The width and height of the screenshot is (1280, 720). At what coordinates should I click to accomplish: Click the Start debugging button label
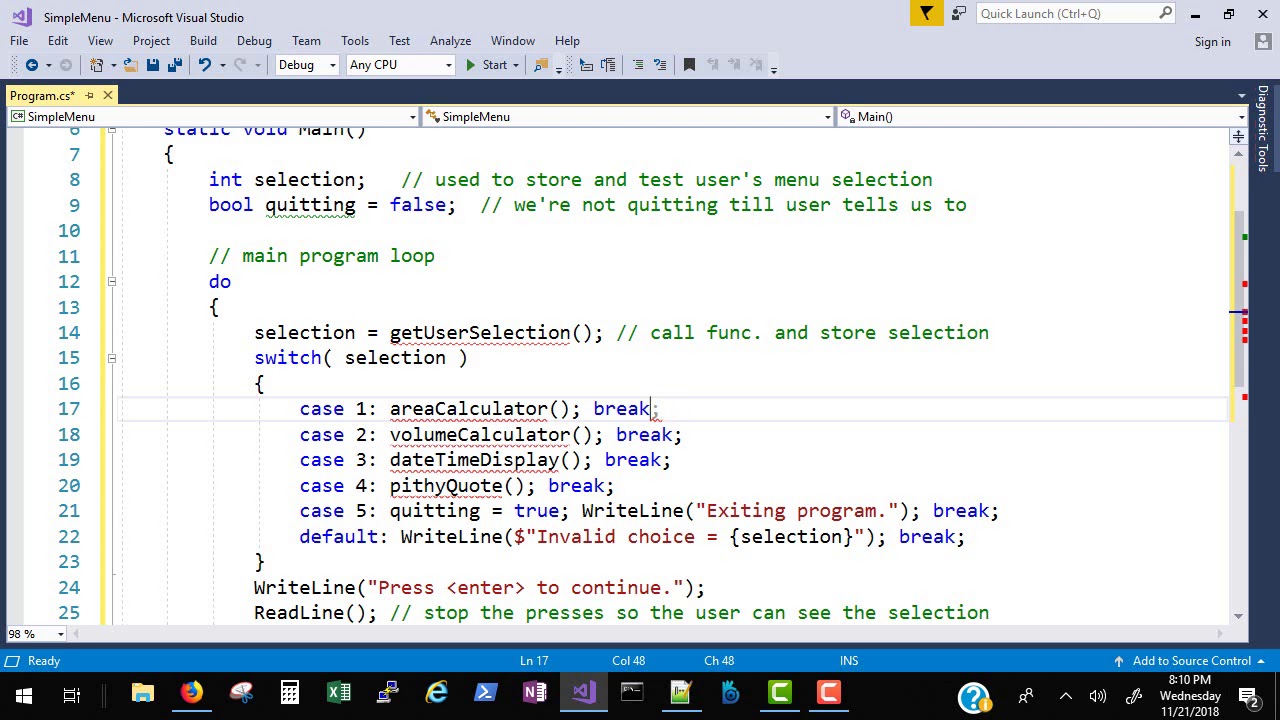click(x=495, y=65)
